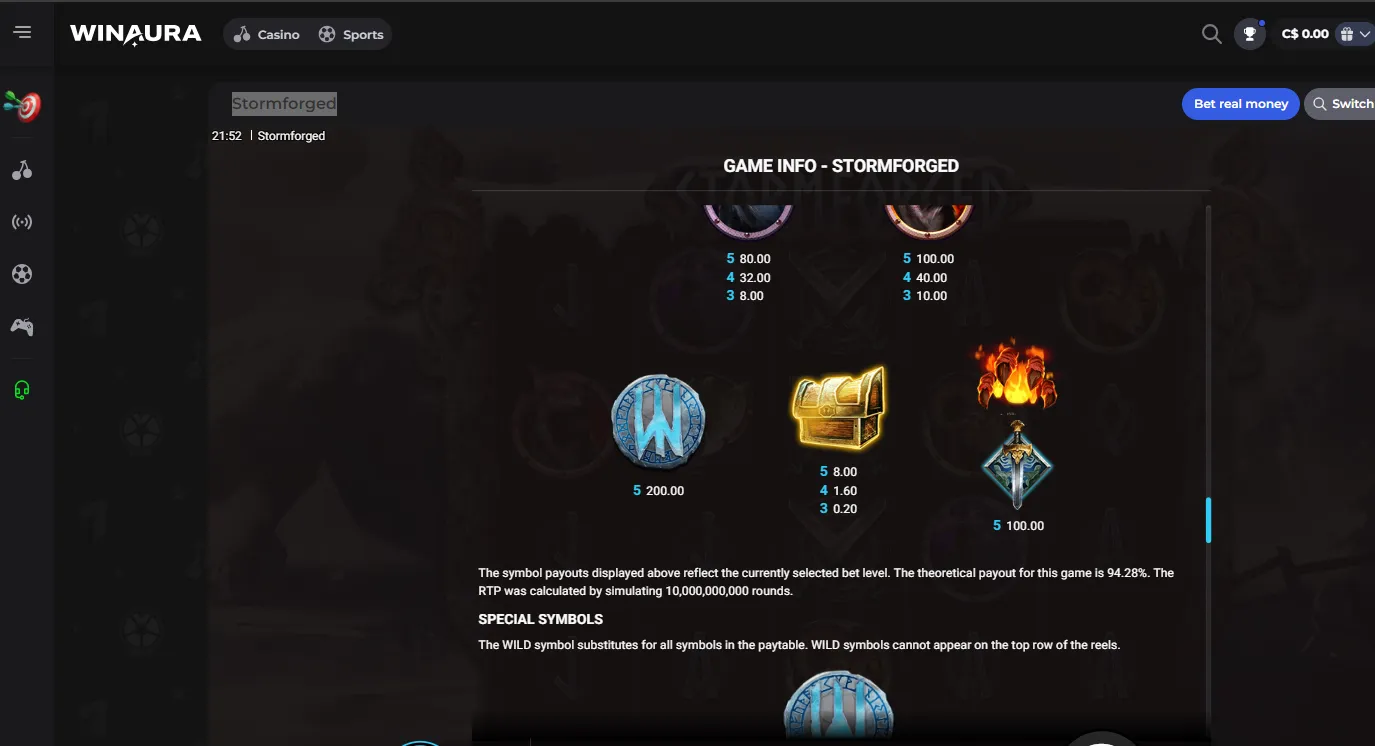Click the Switch game search button
This screenshot has width=1375, height=746.
click(1340, 104)
